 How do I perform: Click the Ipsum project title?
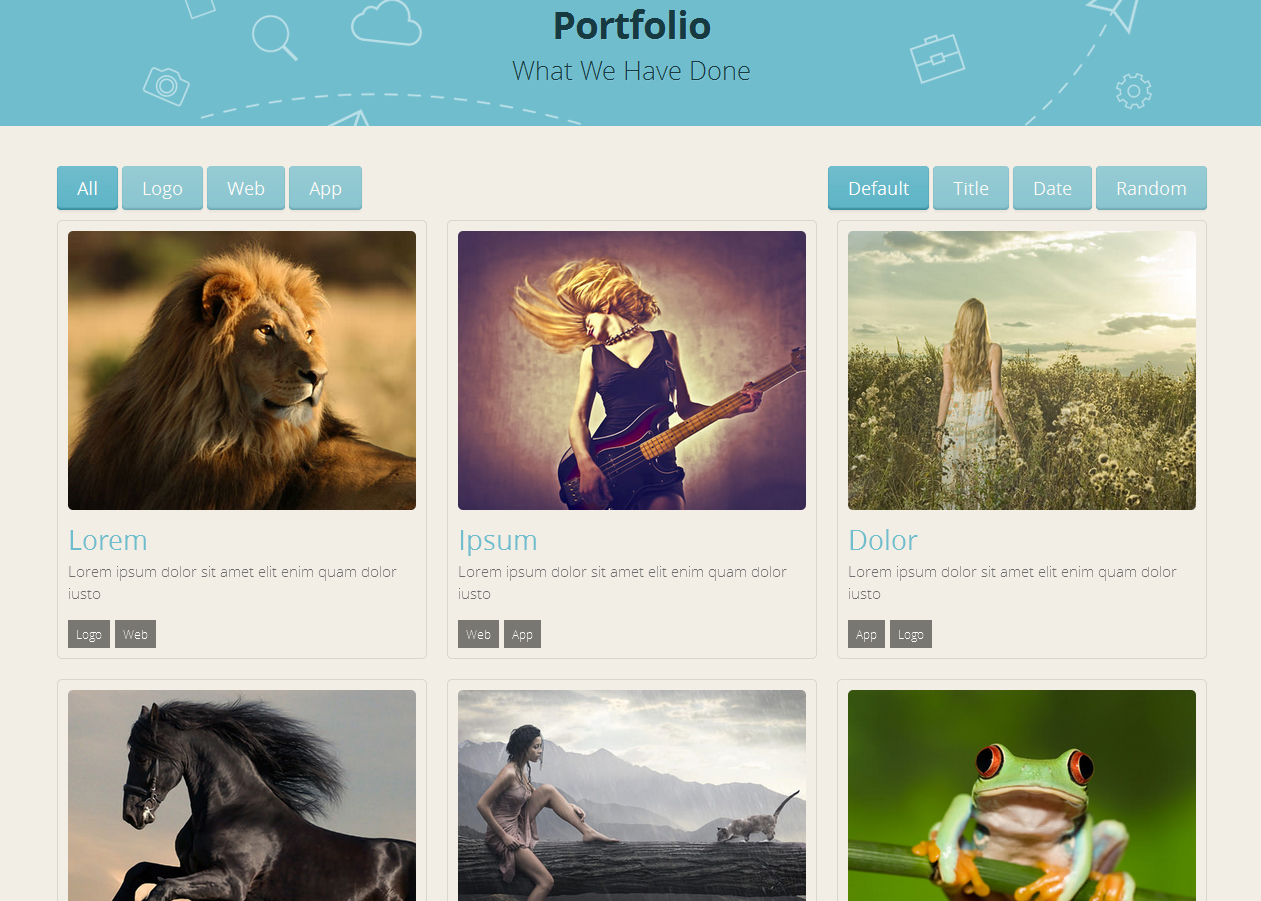click(x=498, y=540)
